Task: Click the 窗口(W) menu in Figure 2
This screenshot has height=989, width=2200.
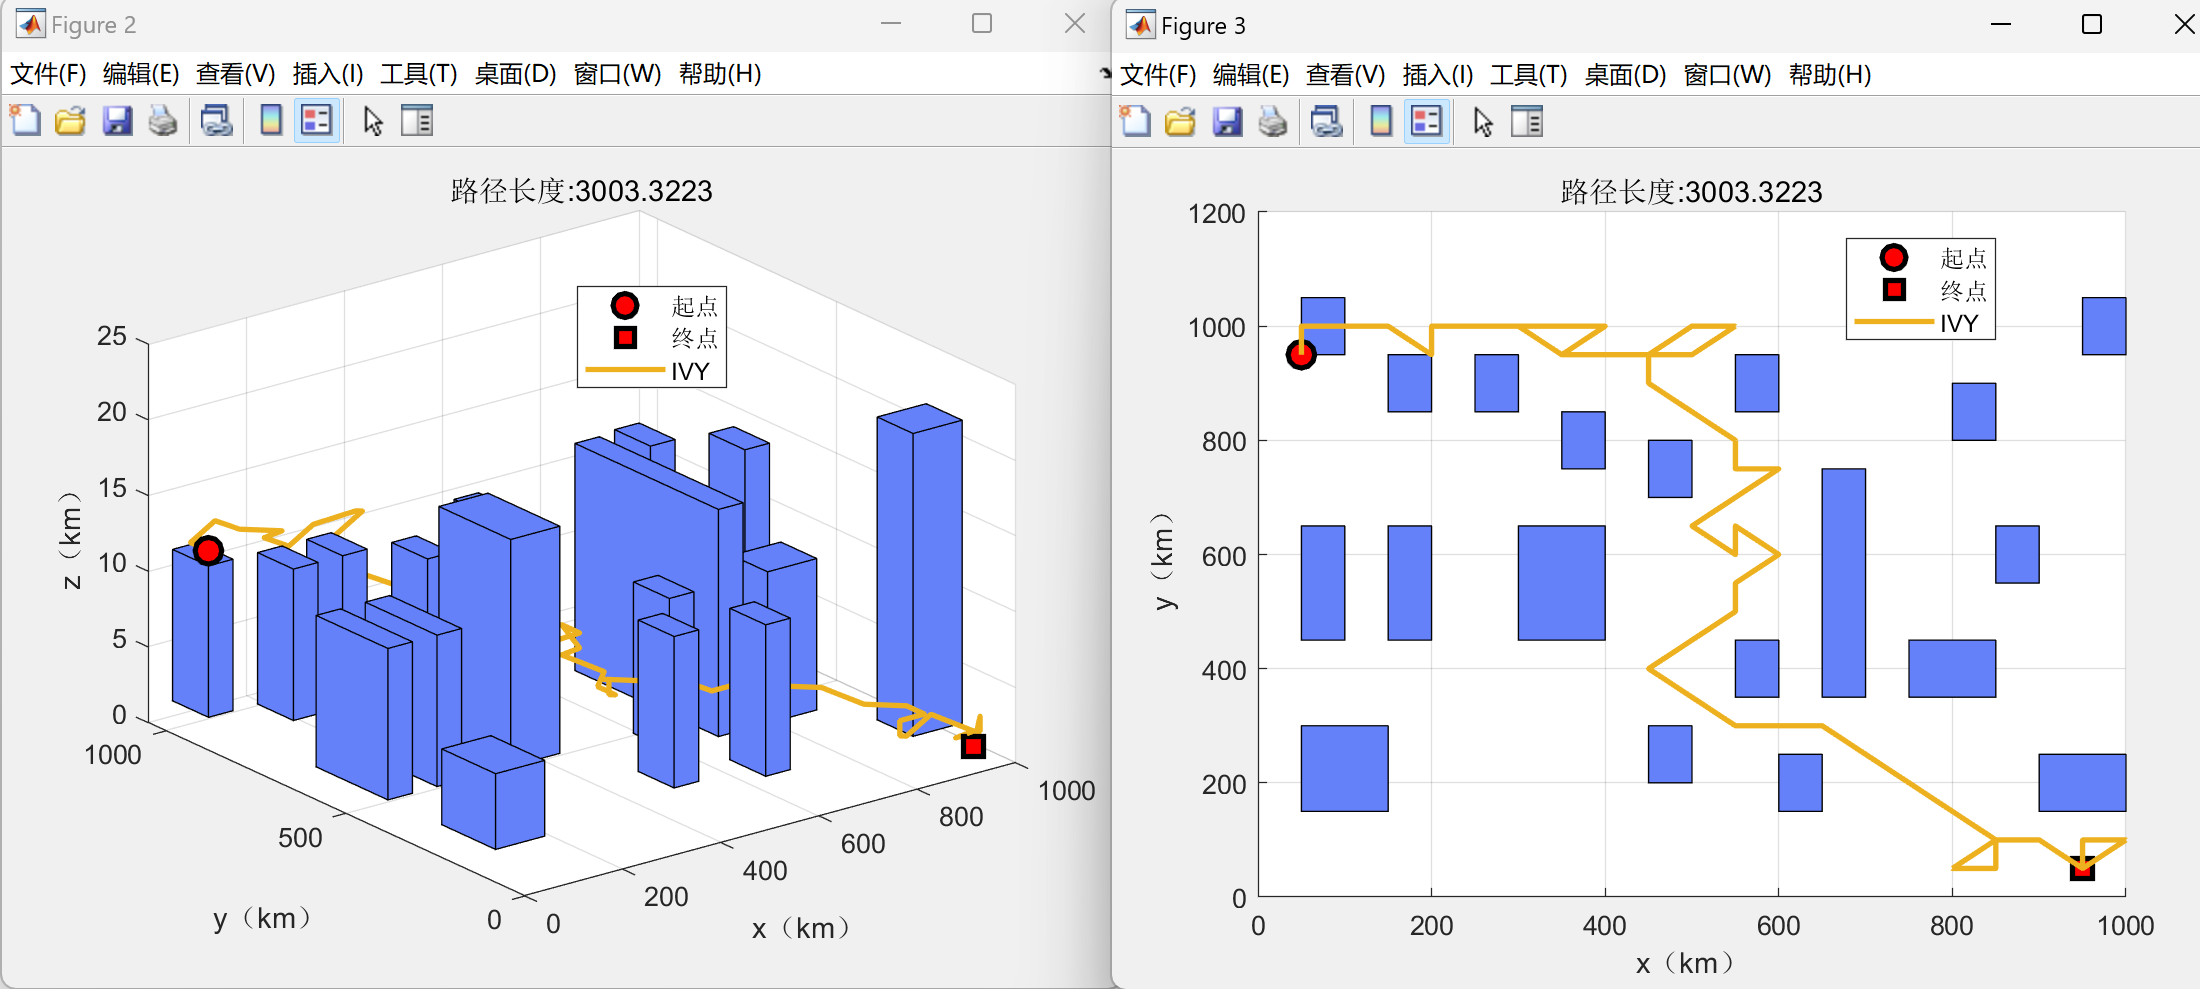Action: (x=617, y=74)
